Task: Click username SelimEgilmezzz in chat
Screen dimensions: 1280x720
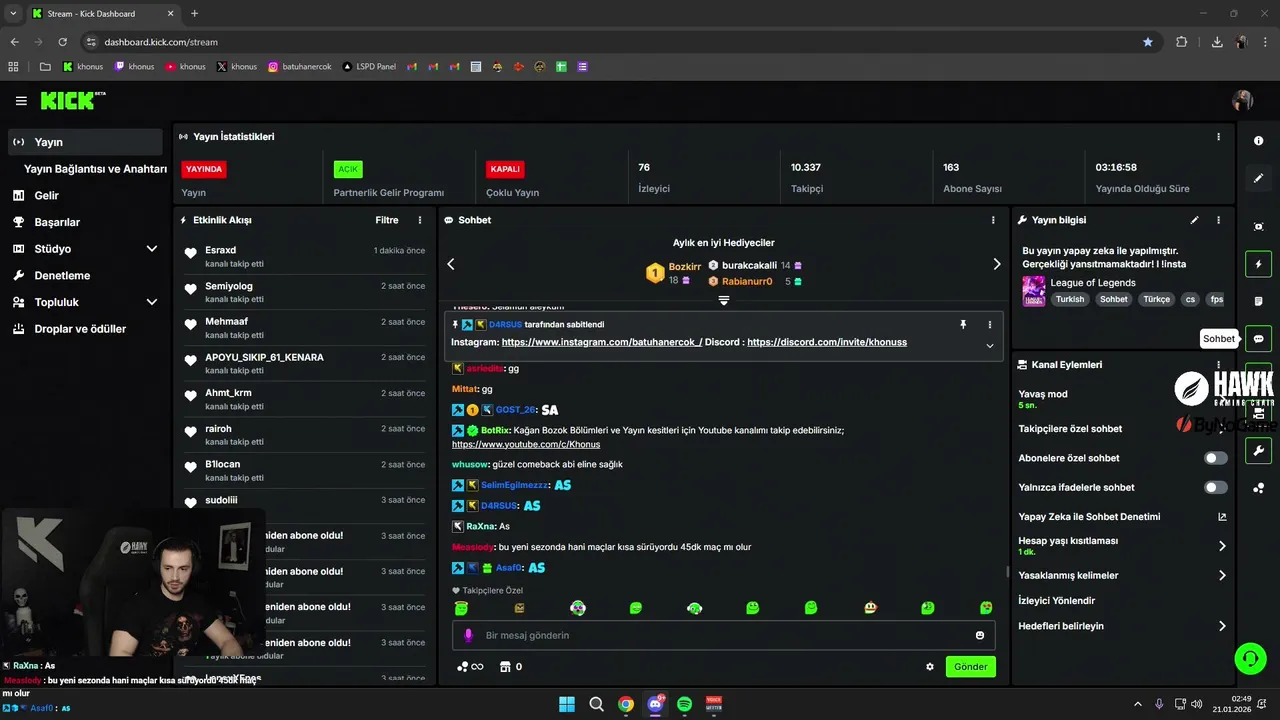Action: click(515, 485)
